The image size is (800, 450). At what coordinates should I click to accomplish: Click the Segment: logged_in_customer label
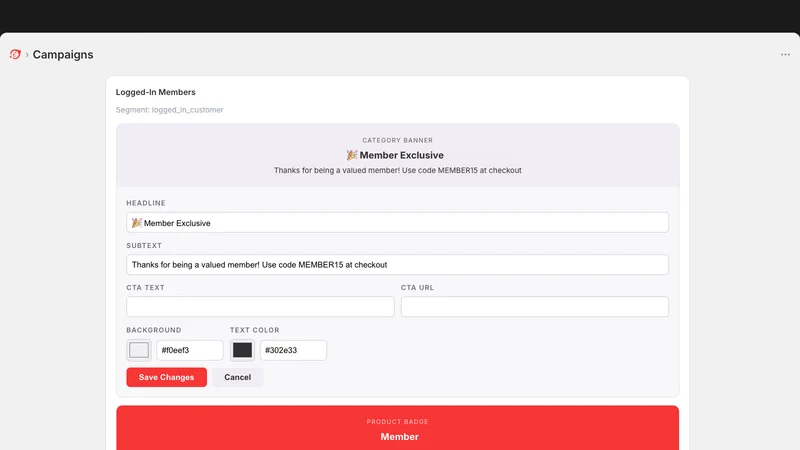[169, 110]
